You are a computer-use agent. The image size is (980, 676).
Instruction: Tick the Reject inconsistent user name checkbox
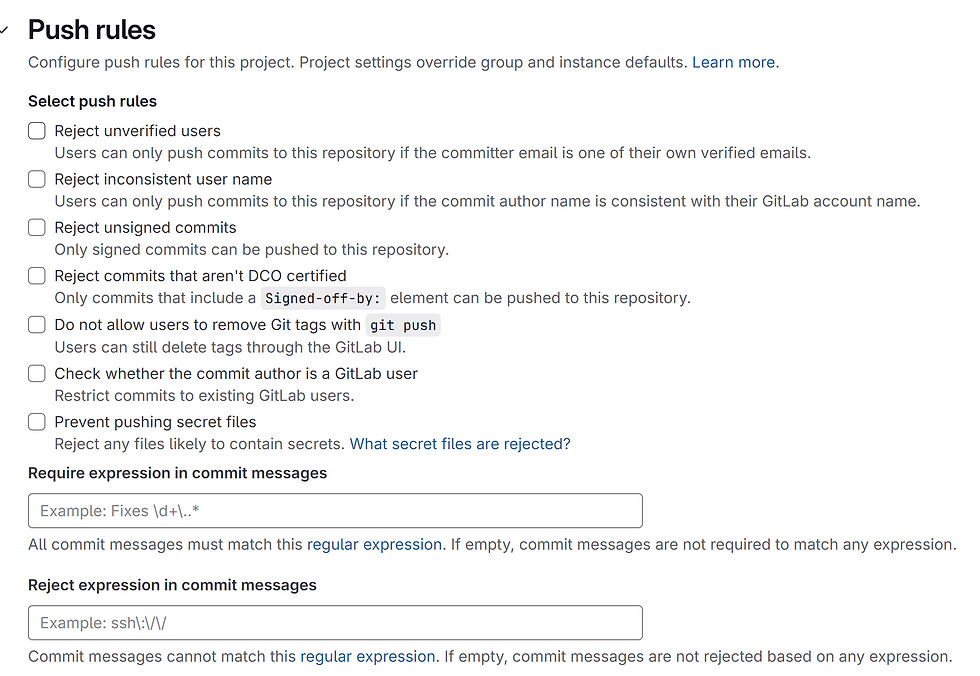tap(37, 179)
